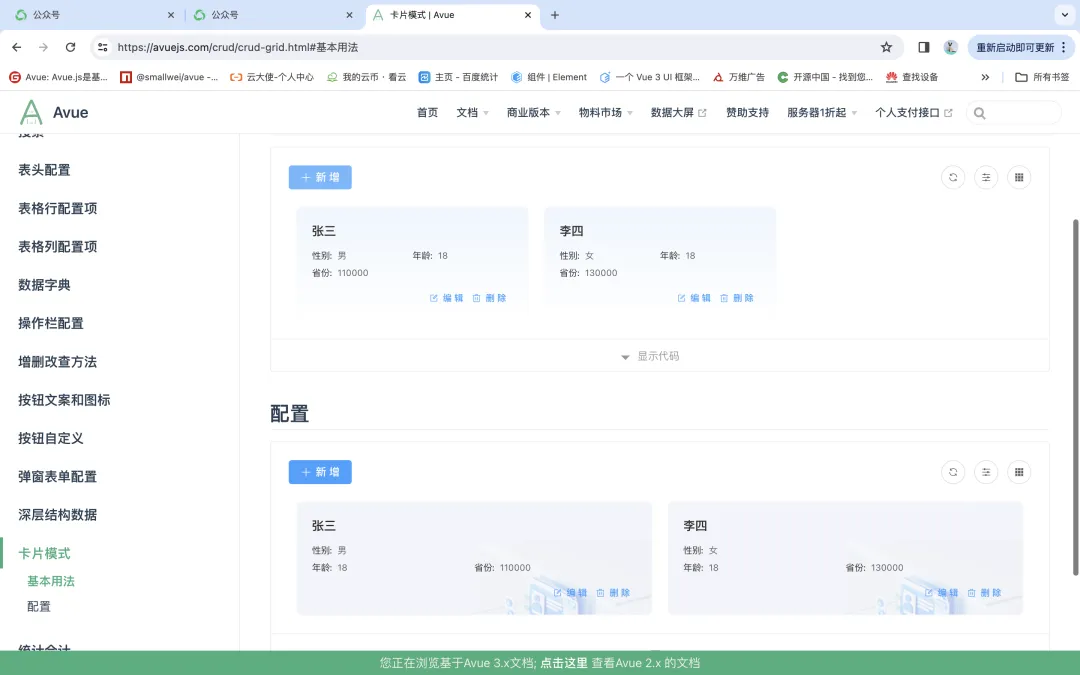Click the blue 新增 button

pos(320,177)
